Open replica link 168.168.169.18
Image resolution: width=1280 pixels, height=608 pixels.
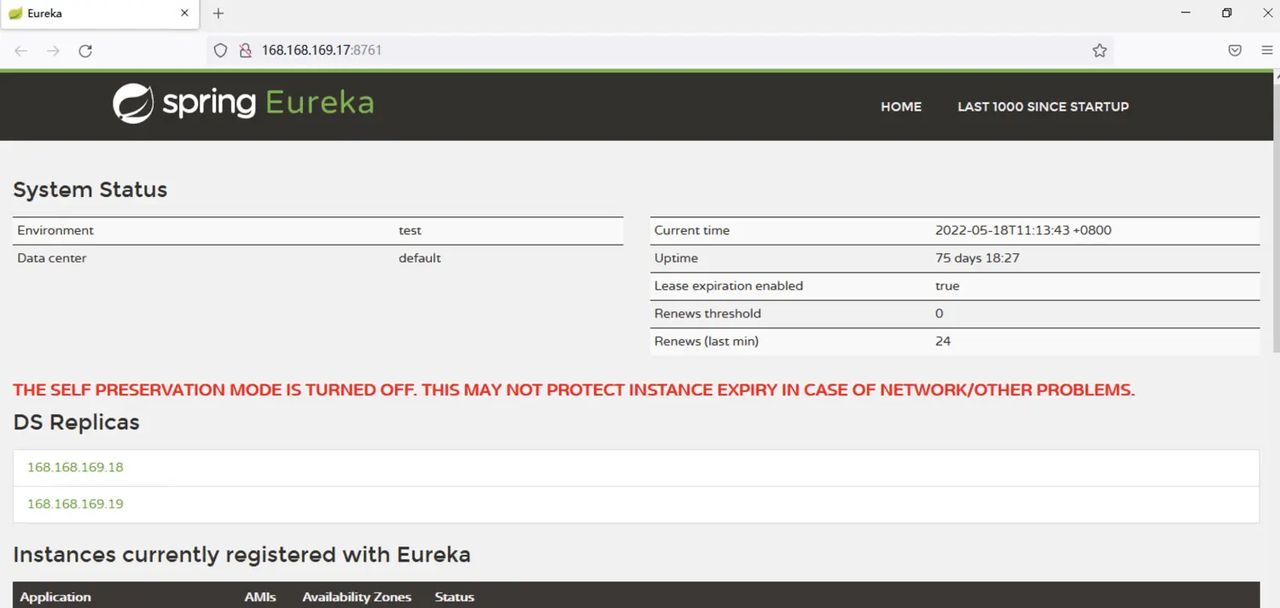75,467
